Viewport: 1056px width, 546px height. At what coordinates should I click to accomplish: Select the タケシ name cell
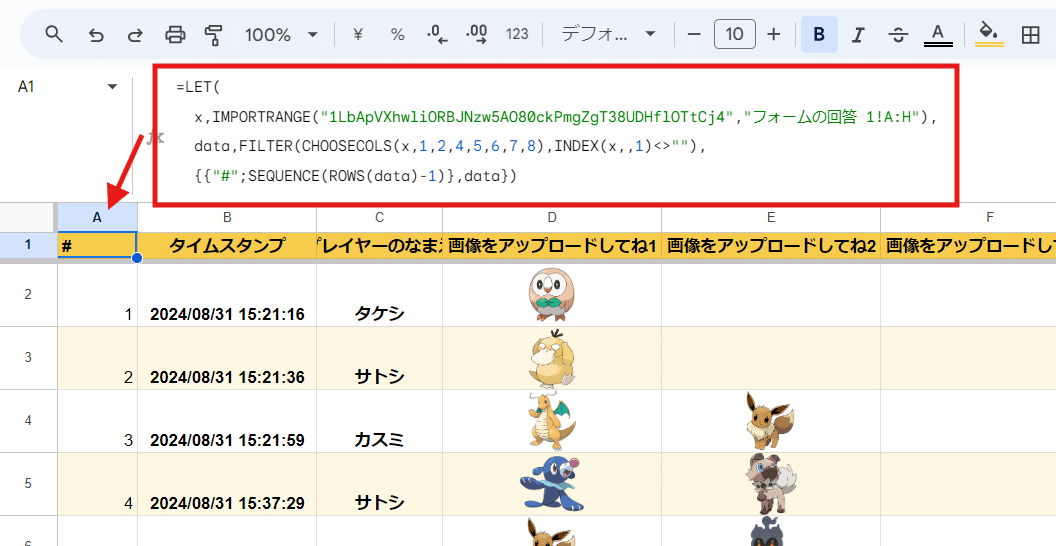pyautogui.click(x=380, y=295)
